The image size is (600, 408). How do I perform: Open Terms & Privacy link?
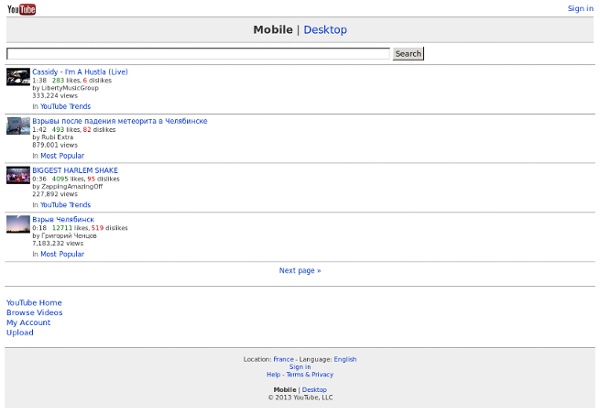[x=310, y=374]
